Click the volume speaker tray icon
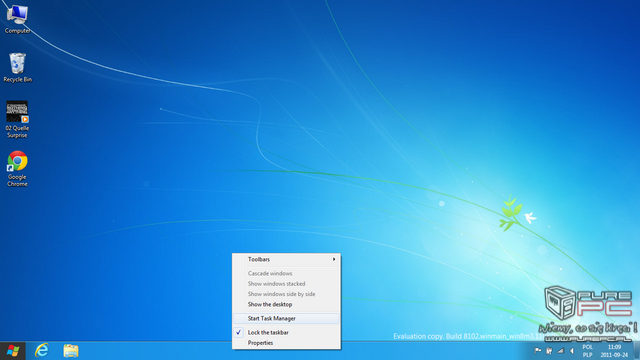 click(572, 351)
